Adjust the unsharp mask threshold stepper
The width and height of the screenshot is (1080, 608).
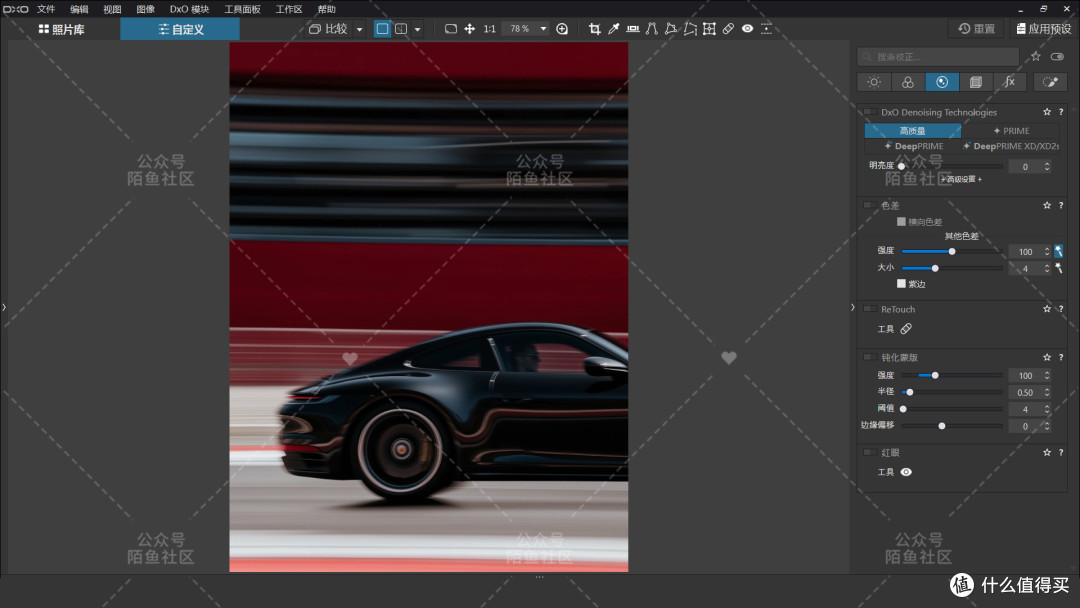[1047, 409]
